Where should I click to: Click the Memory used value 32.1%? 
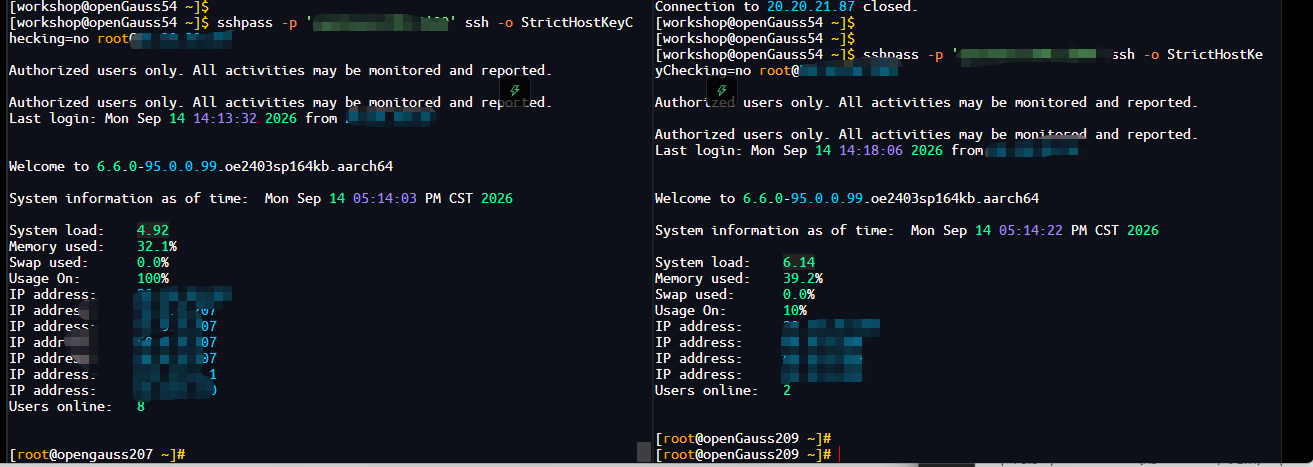click(156, 246)
